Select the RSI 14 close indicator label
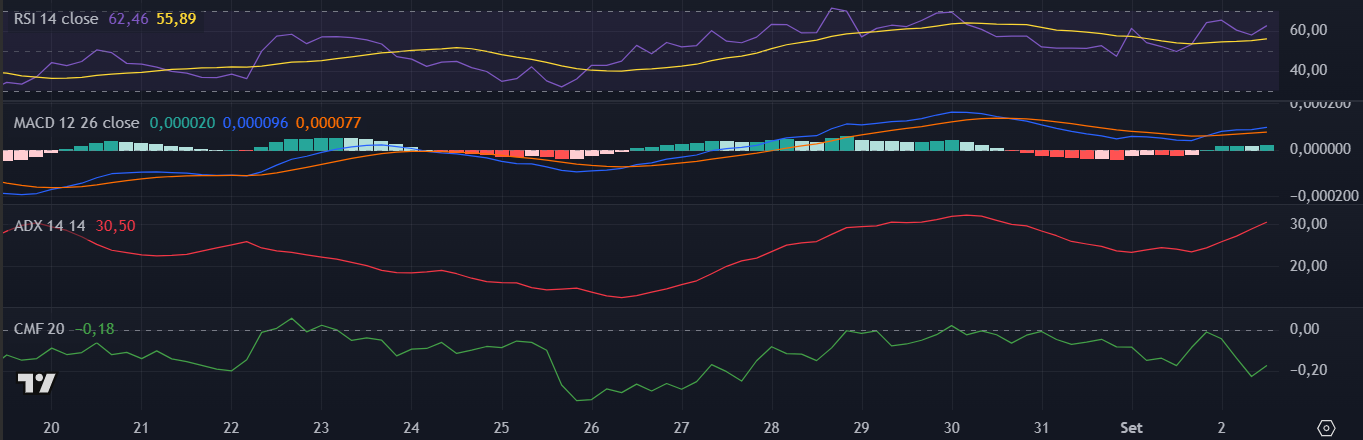This screenshot has height=440, width=1363. [x=56, y=17]
